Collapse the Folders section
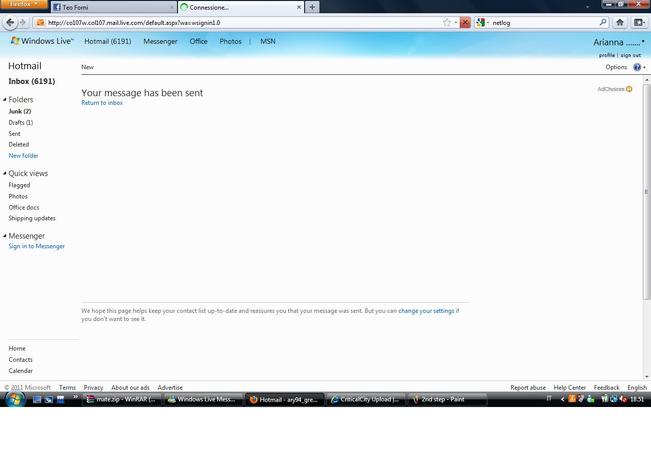This screenshot has width=651, height=466. tap(5, 100)
